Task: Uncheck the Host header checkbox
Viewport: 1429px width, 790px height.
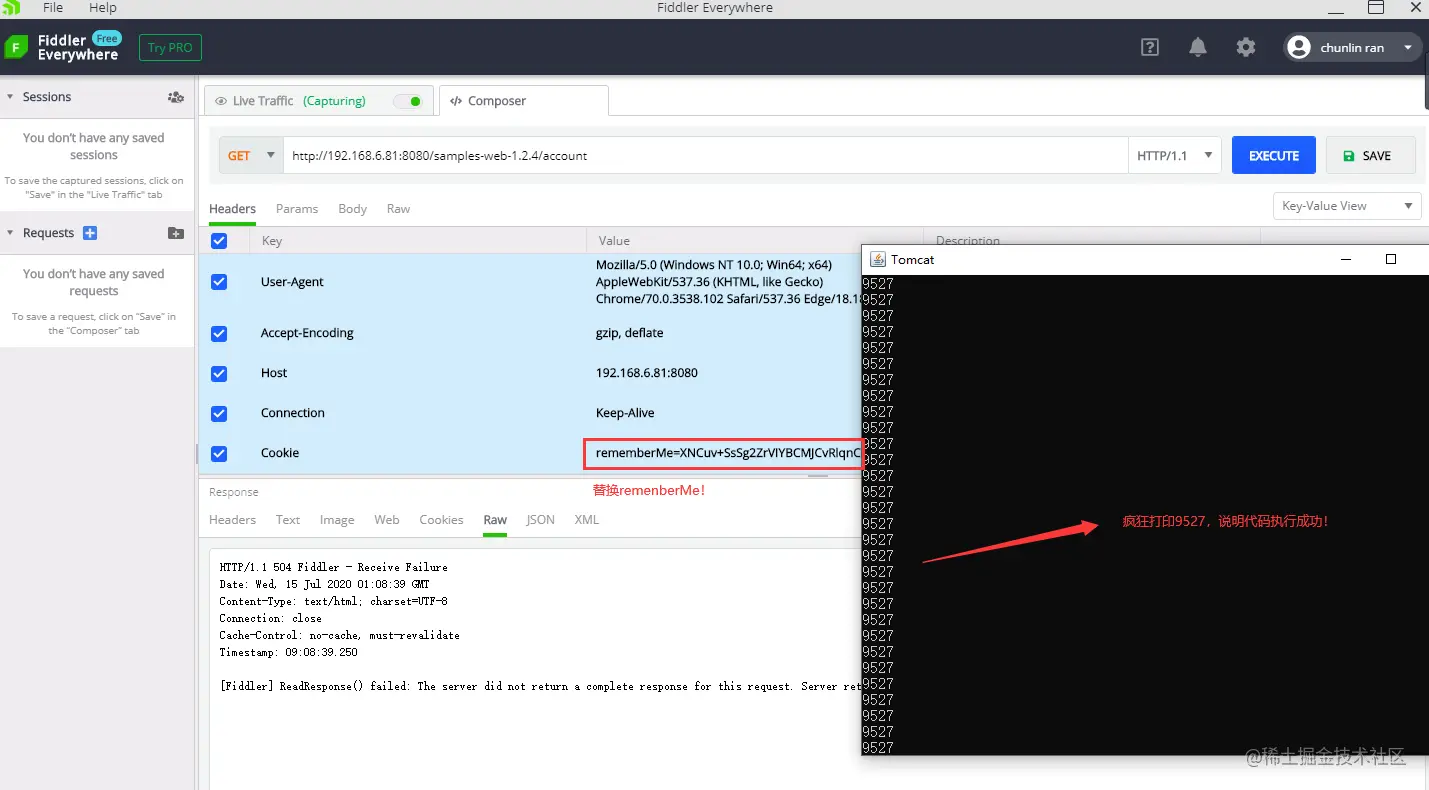Action: coord(219,373)
